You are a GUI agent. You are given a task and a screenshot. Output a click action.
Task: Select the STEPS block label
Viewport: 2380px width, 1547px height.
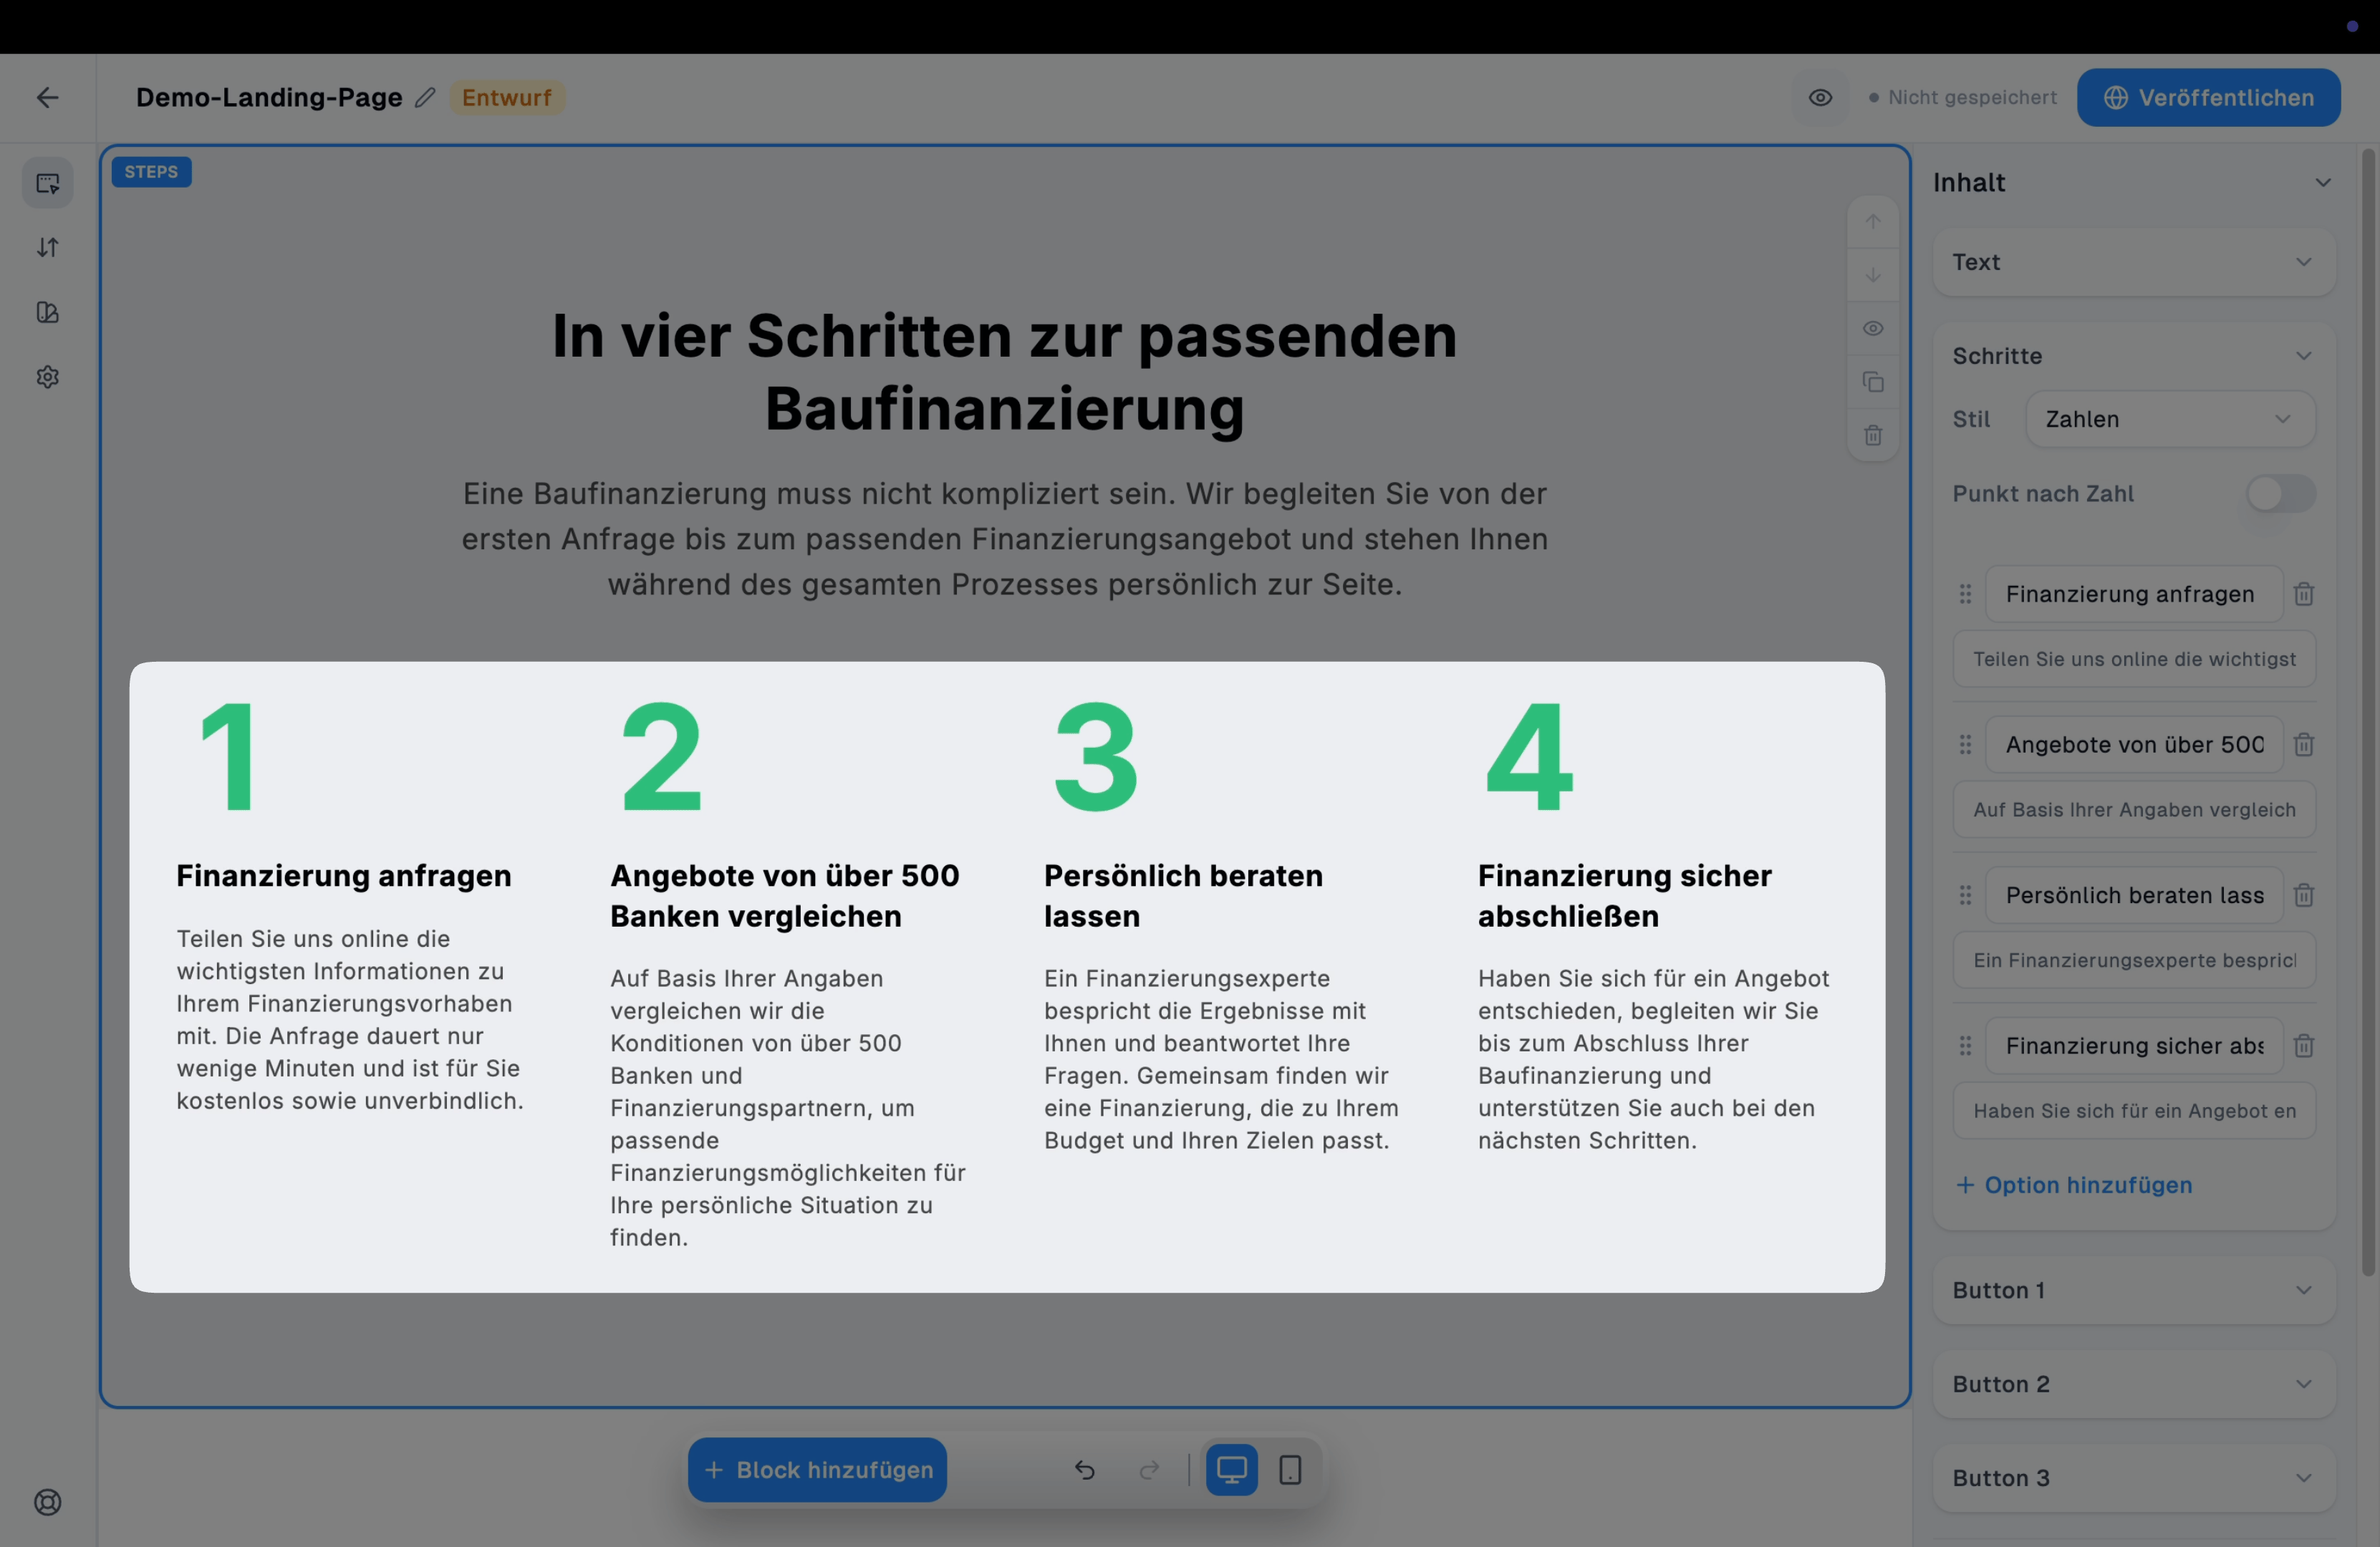(x=151, y=172)
